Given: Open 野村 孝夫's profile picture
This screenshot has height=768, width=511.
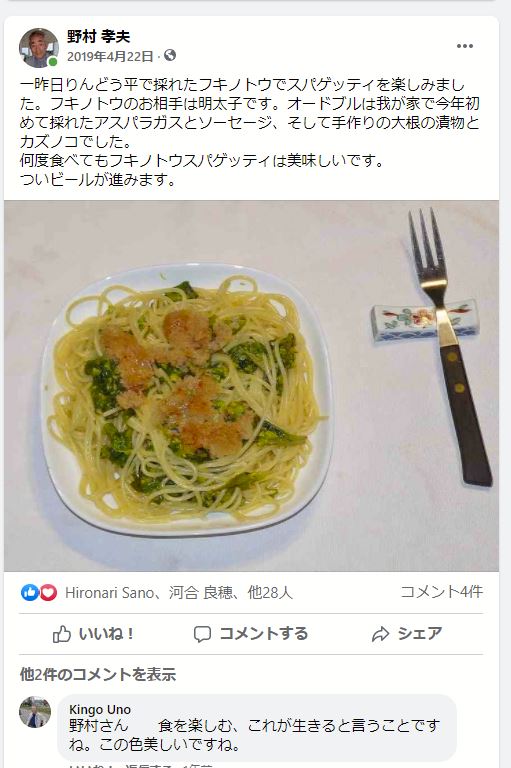Looking at the screenshot, I should tap(39, 48).
